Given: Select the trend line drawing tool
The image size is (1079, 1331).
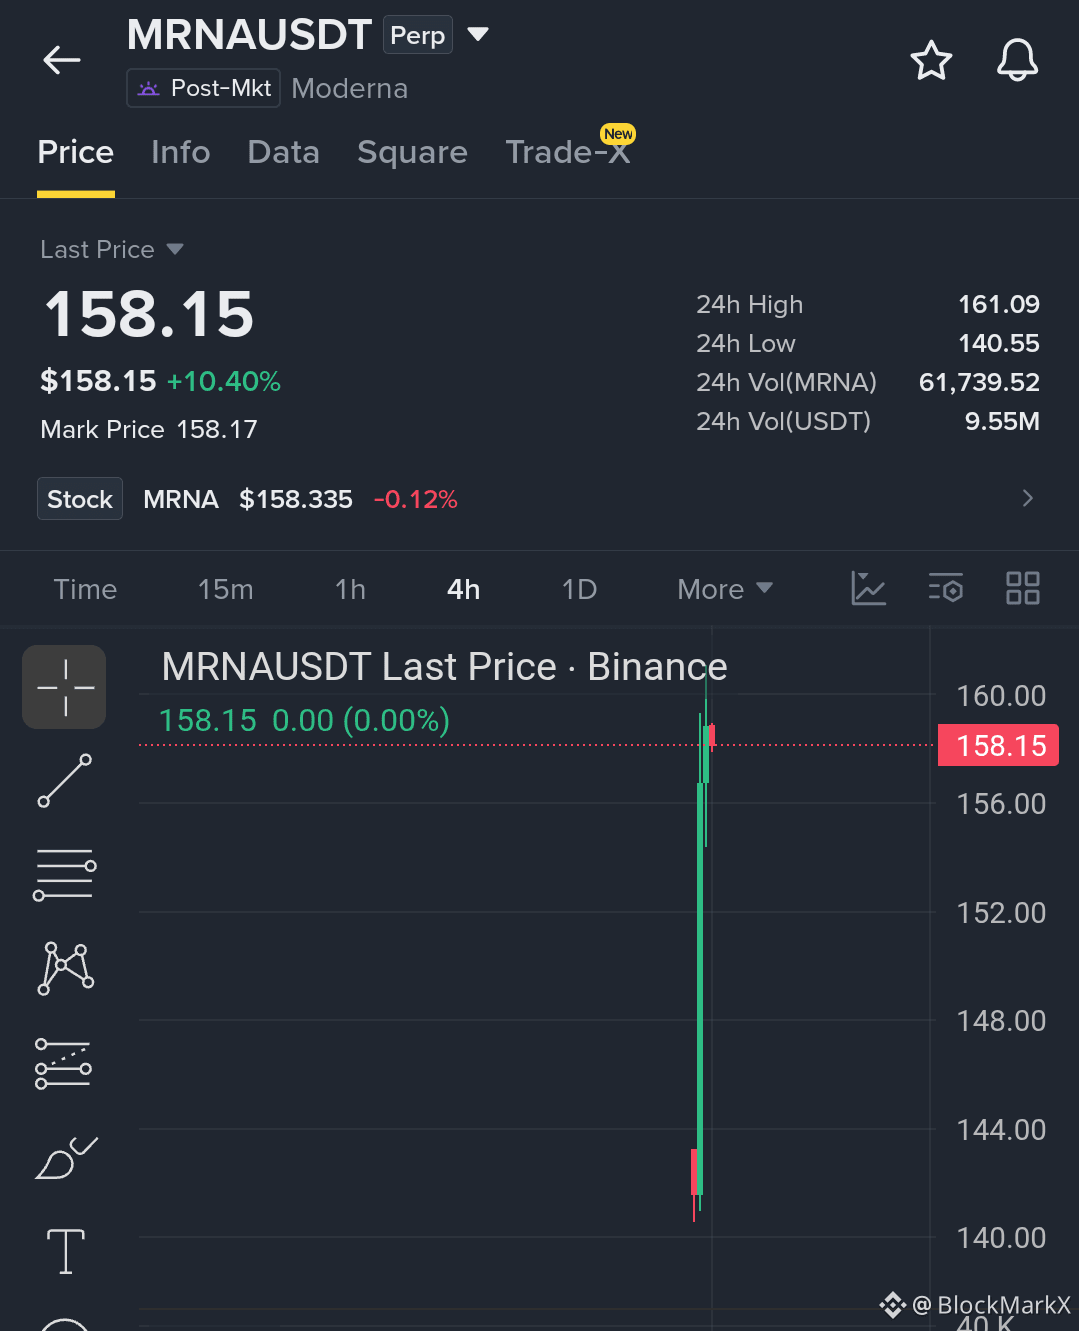Looking at the screenshot, I should pyautogui.click(x=65, y=780).
